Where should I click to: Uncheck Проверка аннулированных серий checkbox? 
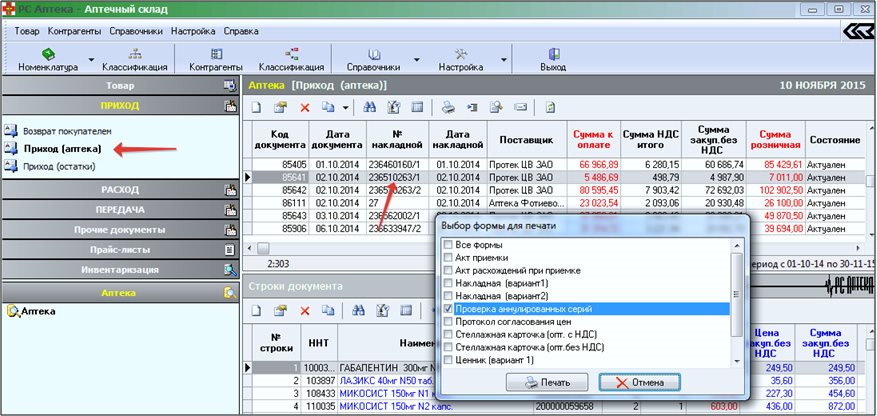point(448,310)
